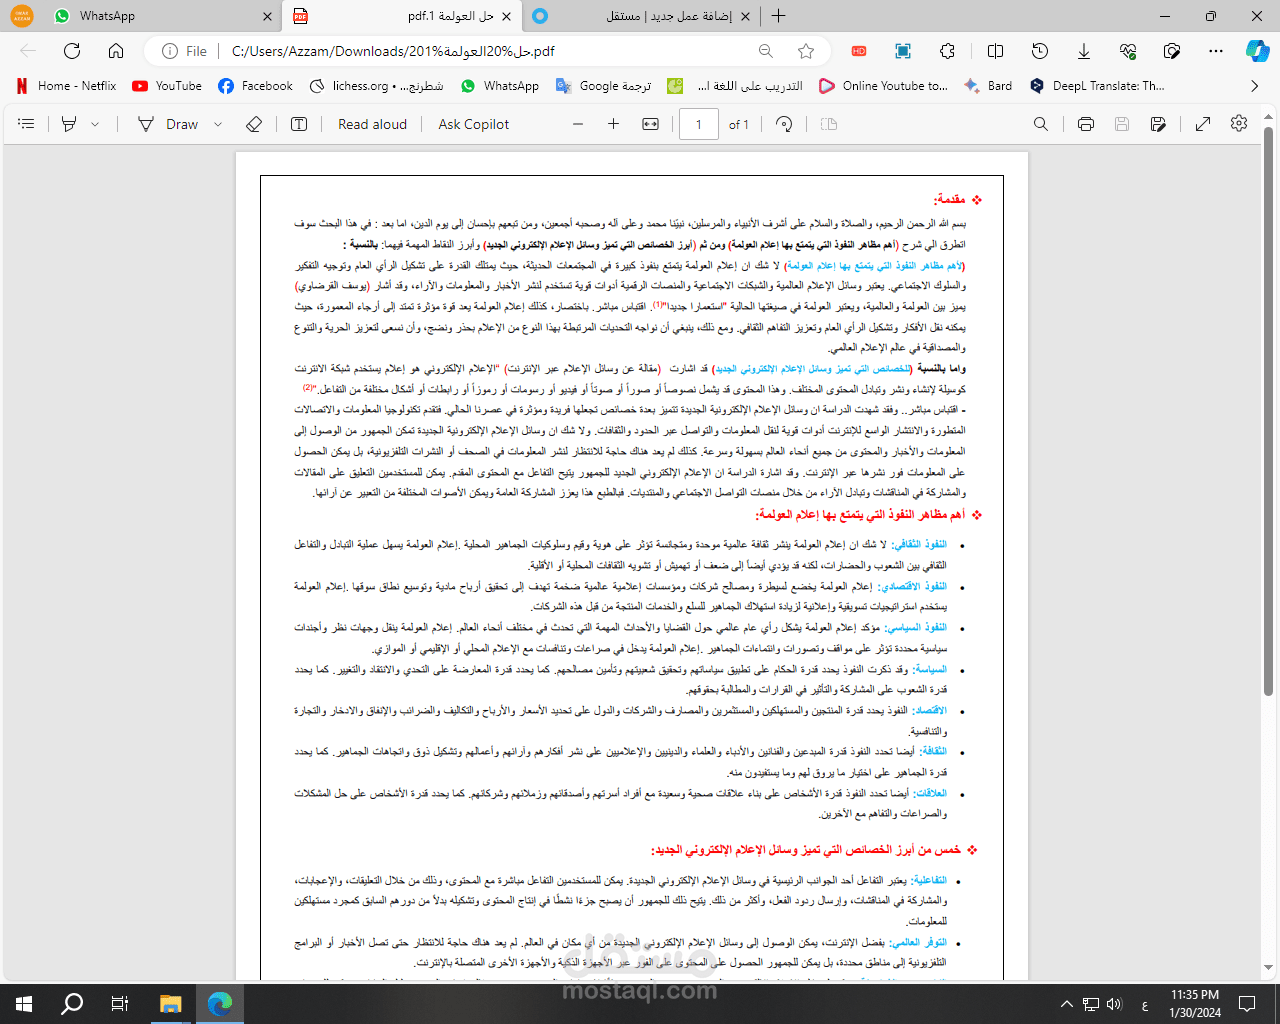Open the Extensions puzzle menu

947,51
